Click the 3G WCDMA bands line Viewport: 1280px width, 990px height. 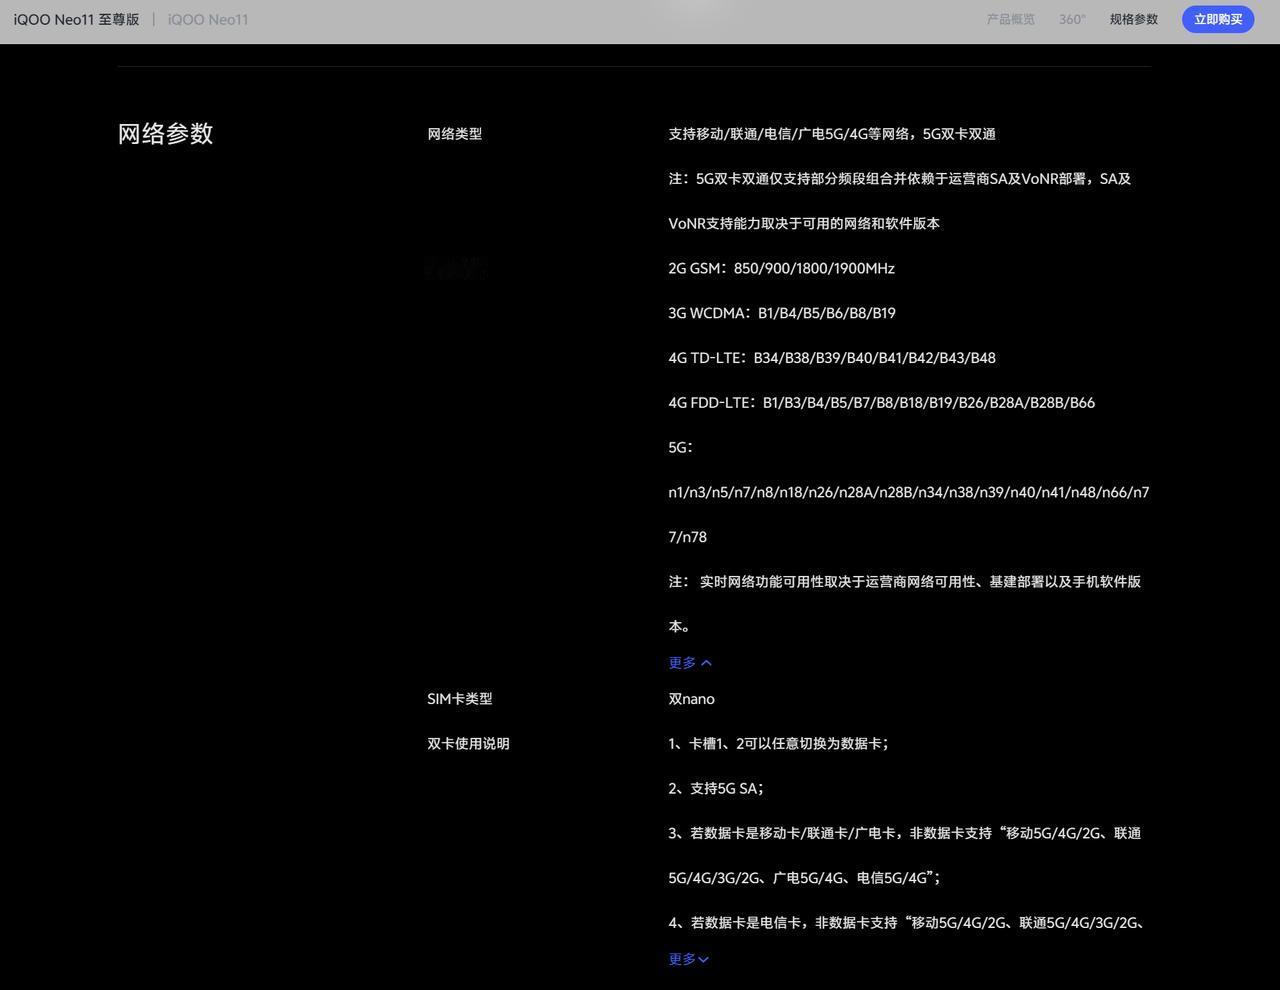click(x=782, y=313)
